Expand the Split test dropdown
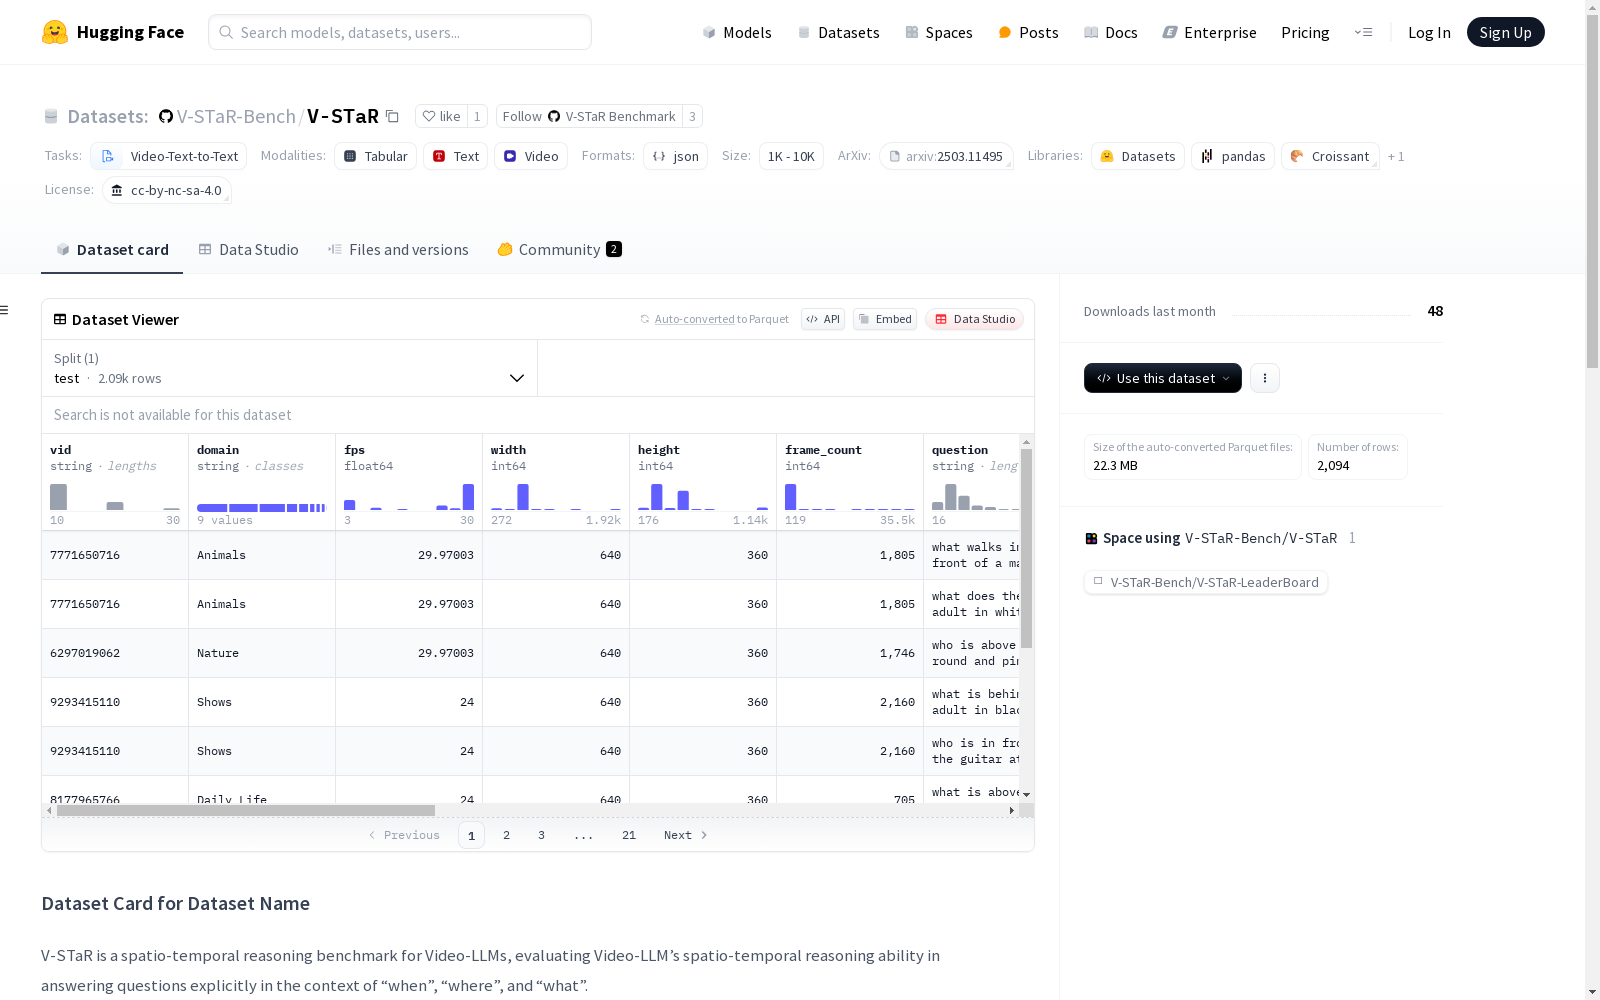Viewport: 1600px width, 1000px height. point(289,368)
